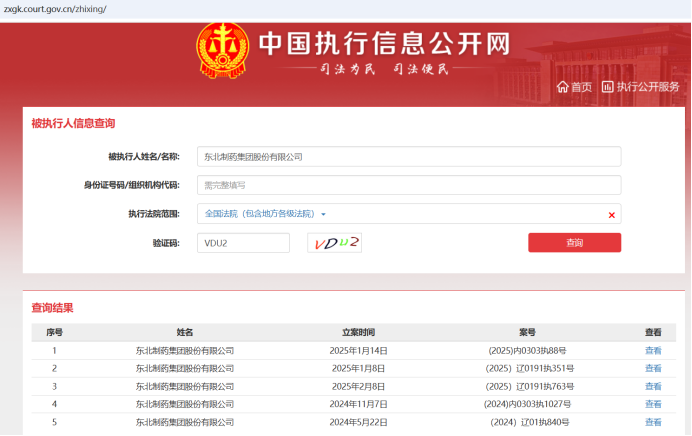Viewport: 692px width, 436px height.
Task: Click the home icon beside 首页
Action: [x=562, y=87]
